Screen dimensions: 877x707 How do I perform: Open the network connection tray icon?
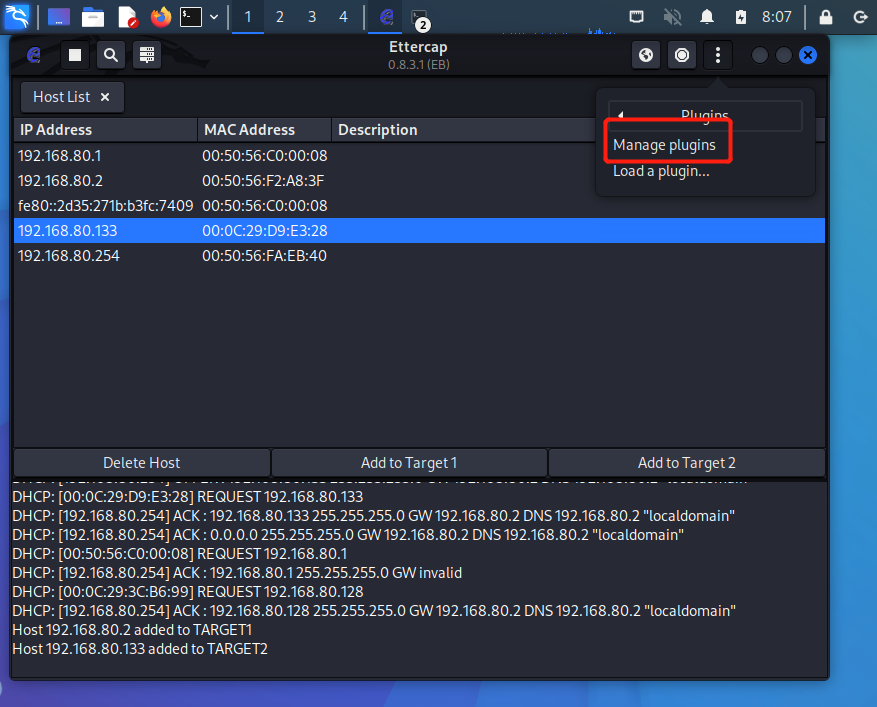point(636,17)
